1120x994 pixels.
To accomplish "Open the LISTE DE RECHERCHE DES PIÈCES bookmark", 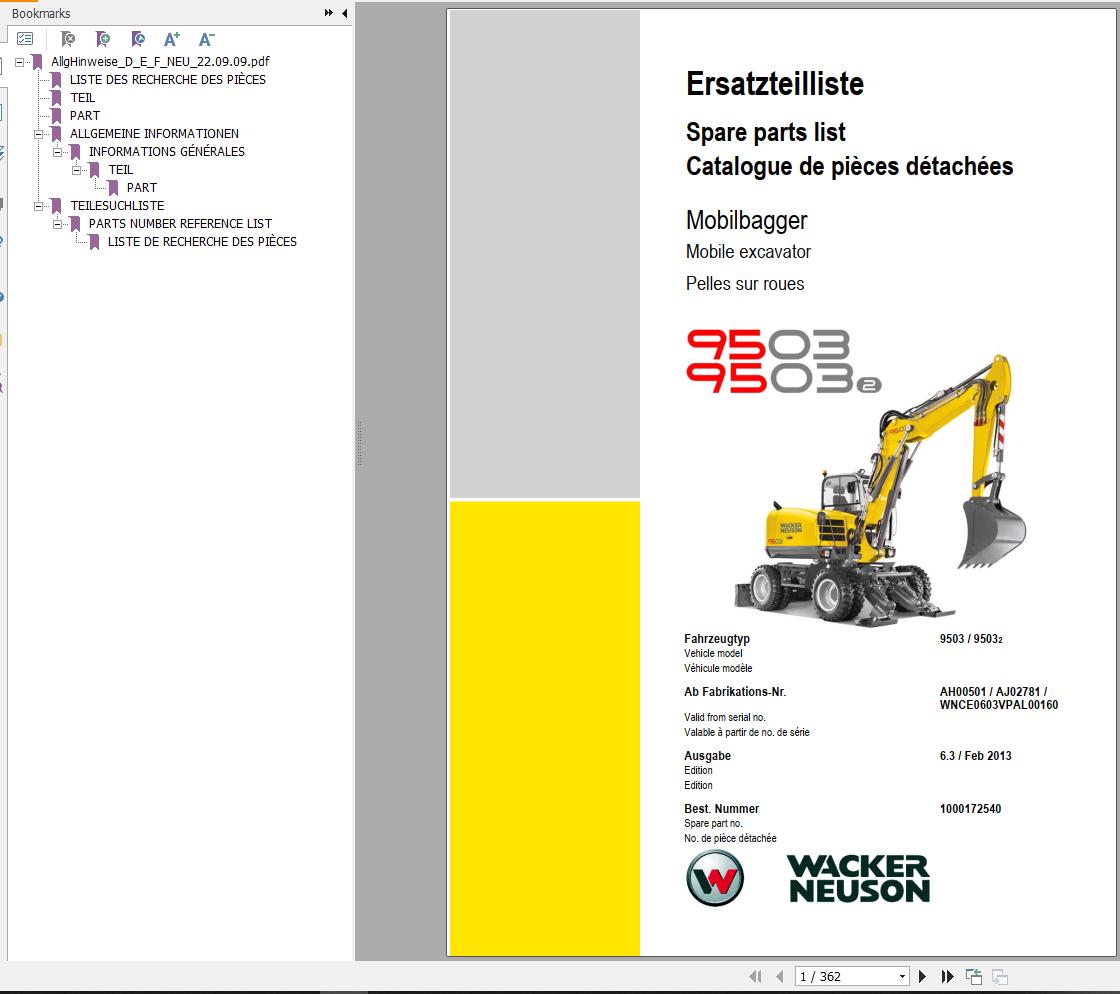I will click(202, 241).
